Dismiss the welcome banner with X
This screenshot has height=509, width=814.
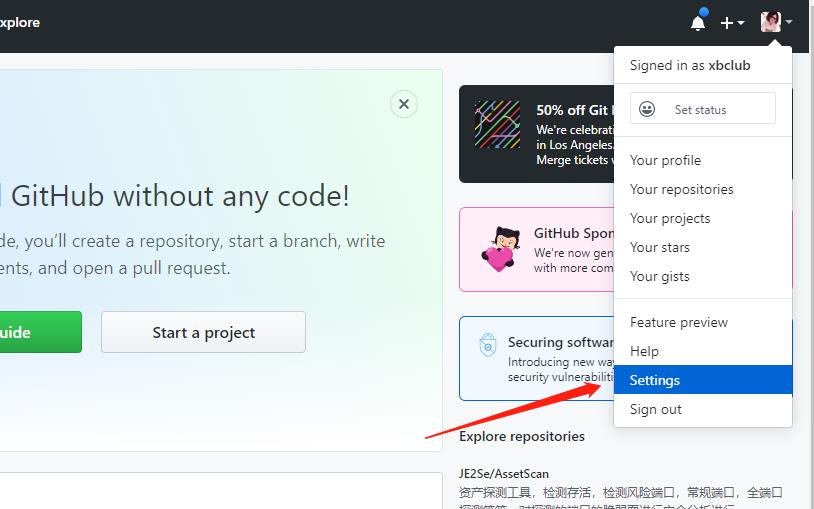[404, 104]
